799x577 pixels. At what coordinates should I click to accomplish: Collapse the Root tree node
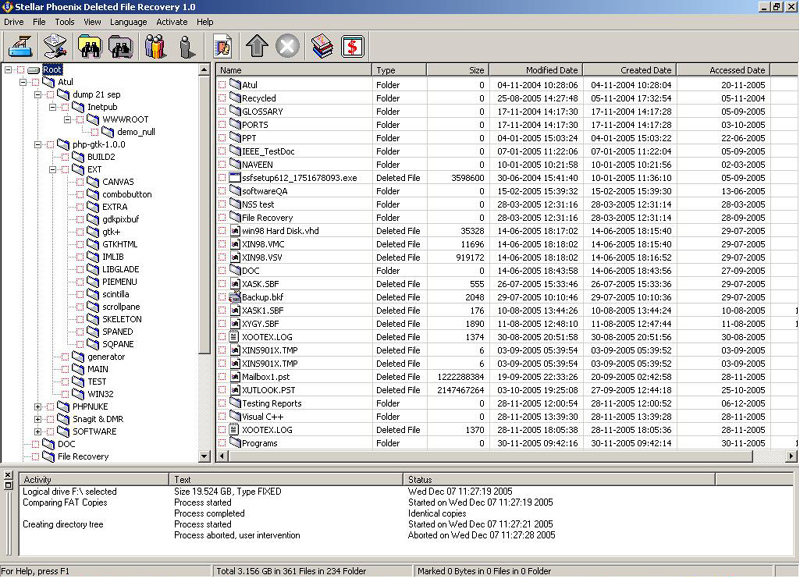point(8,70)
